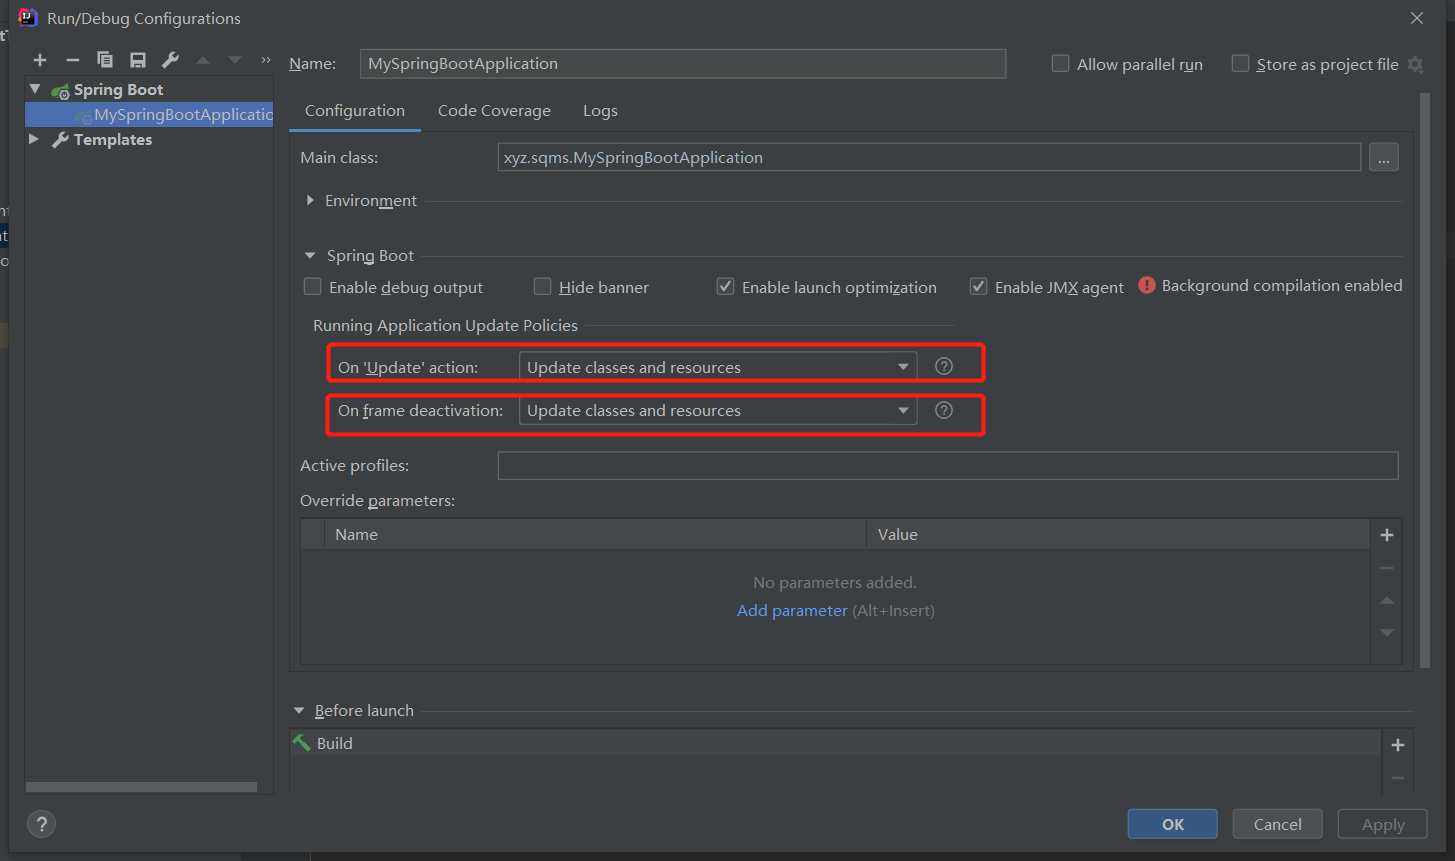
Task: Click the Add parameter link
Action: click(792, 610)
